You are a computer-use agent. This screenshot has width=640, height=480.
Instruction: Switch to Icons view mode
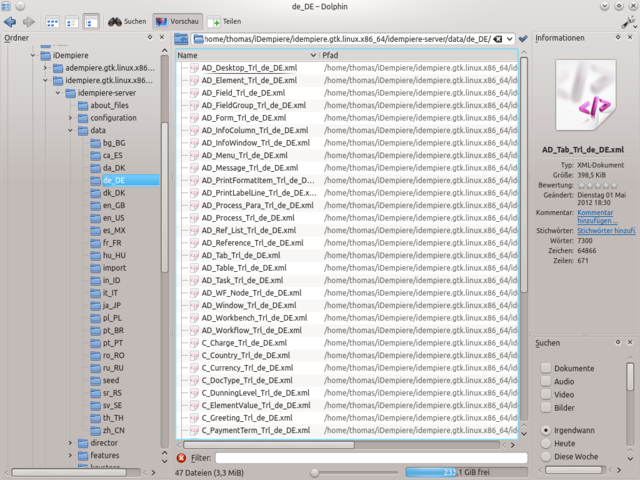(53, 21)
